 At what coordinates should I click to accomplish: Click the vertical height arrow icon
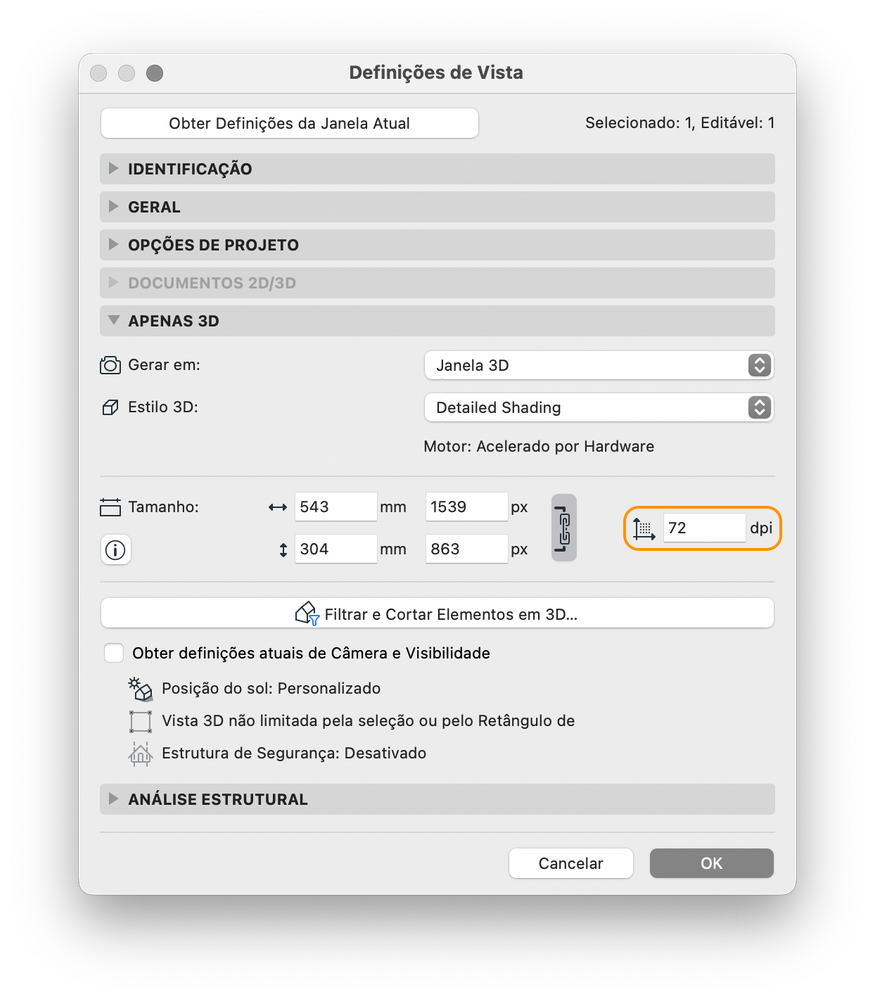[x=283, y=550]
